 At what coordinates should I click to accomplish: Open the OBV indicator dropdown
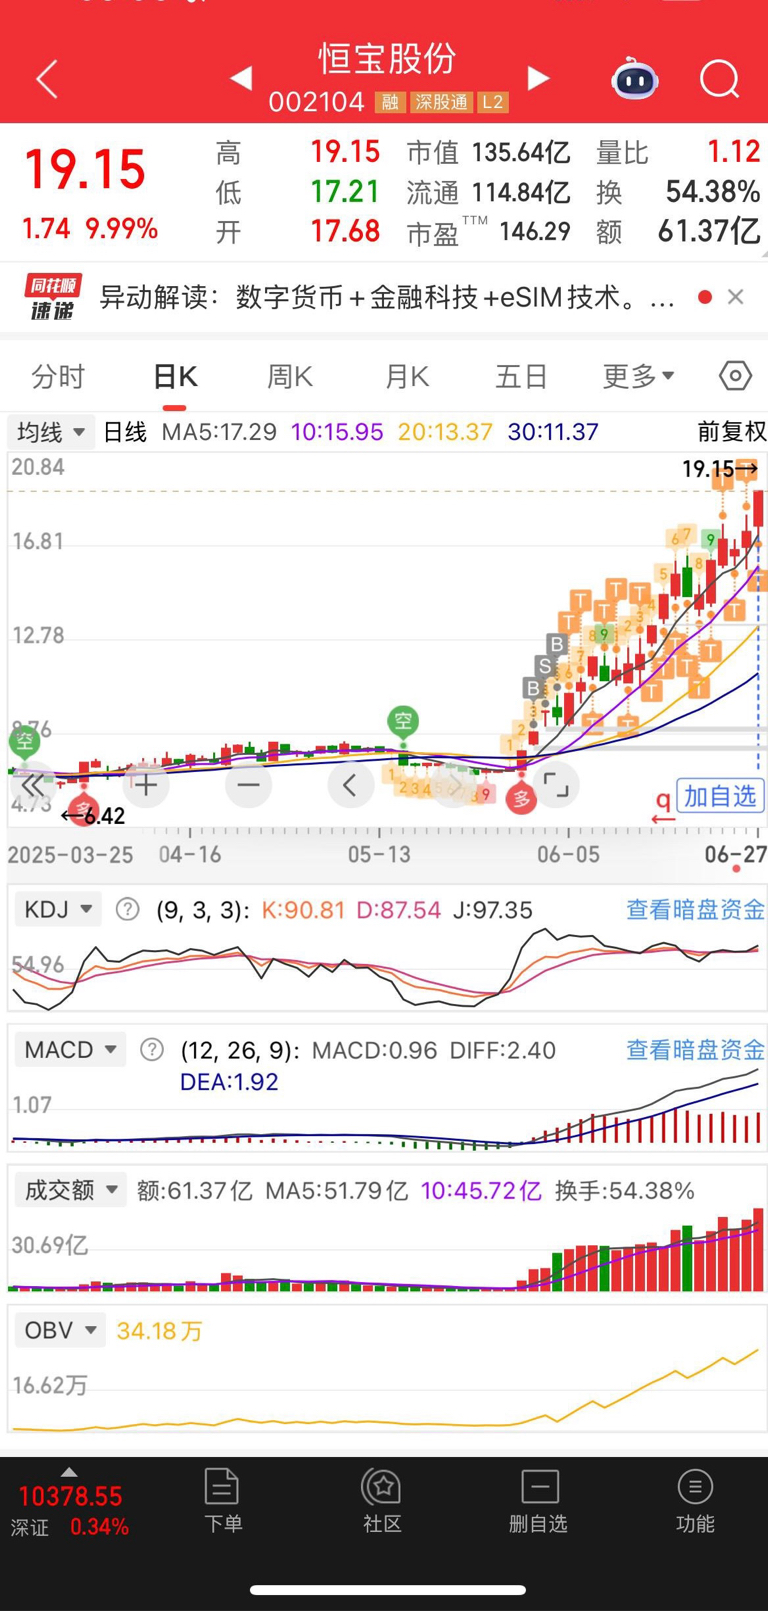point(60,1330)
